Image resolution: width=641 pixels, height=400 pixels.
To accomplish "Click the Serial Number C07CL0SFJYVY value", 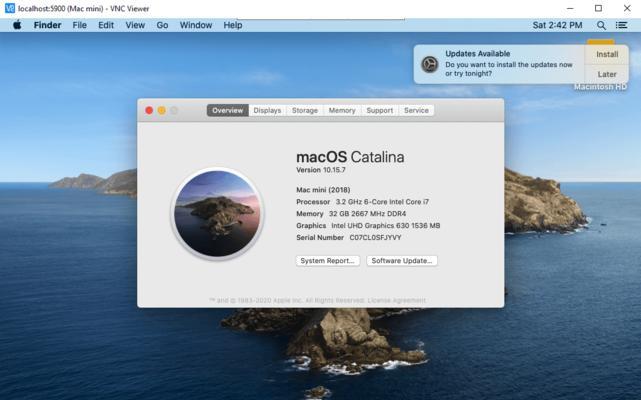I will [x=375, y=238].
